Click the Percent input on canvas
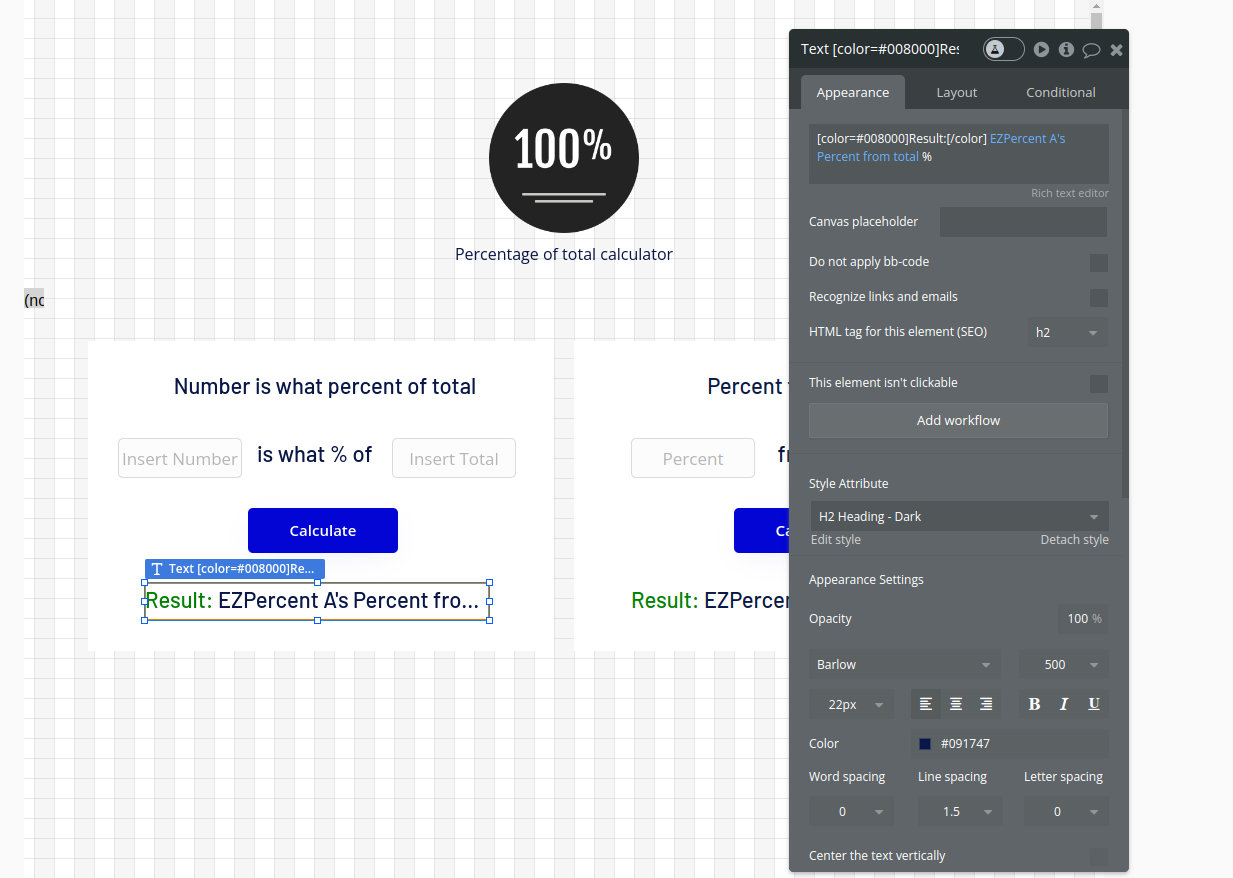 693,458
